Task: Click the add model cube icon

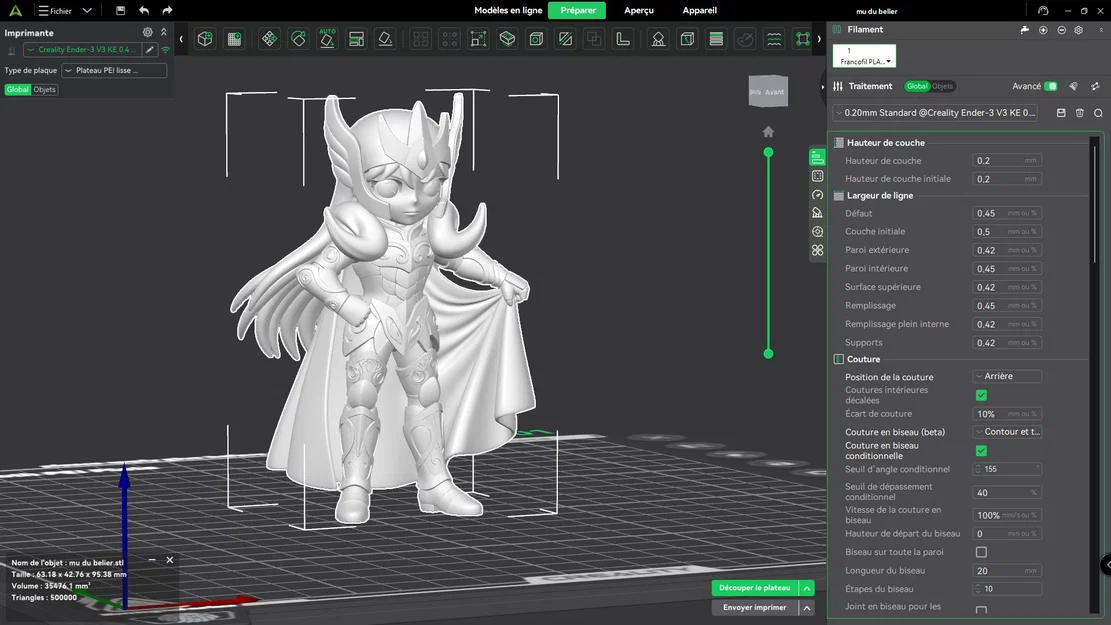Action: tap(205, 39)
